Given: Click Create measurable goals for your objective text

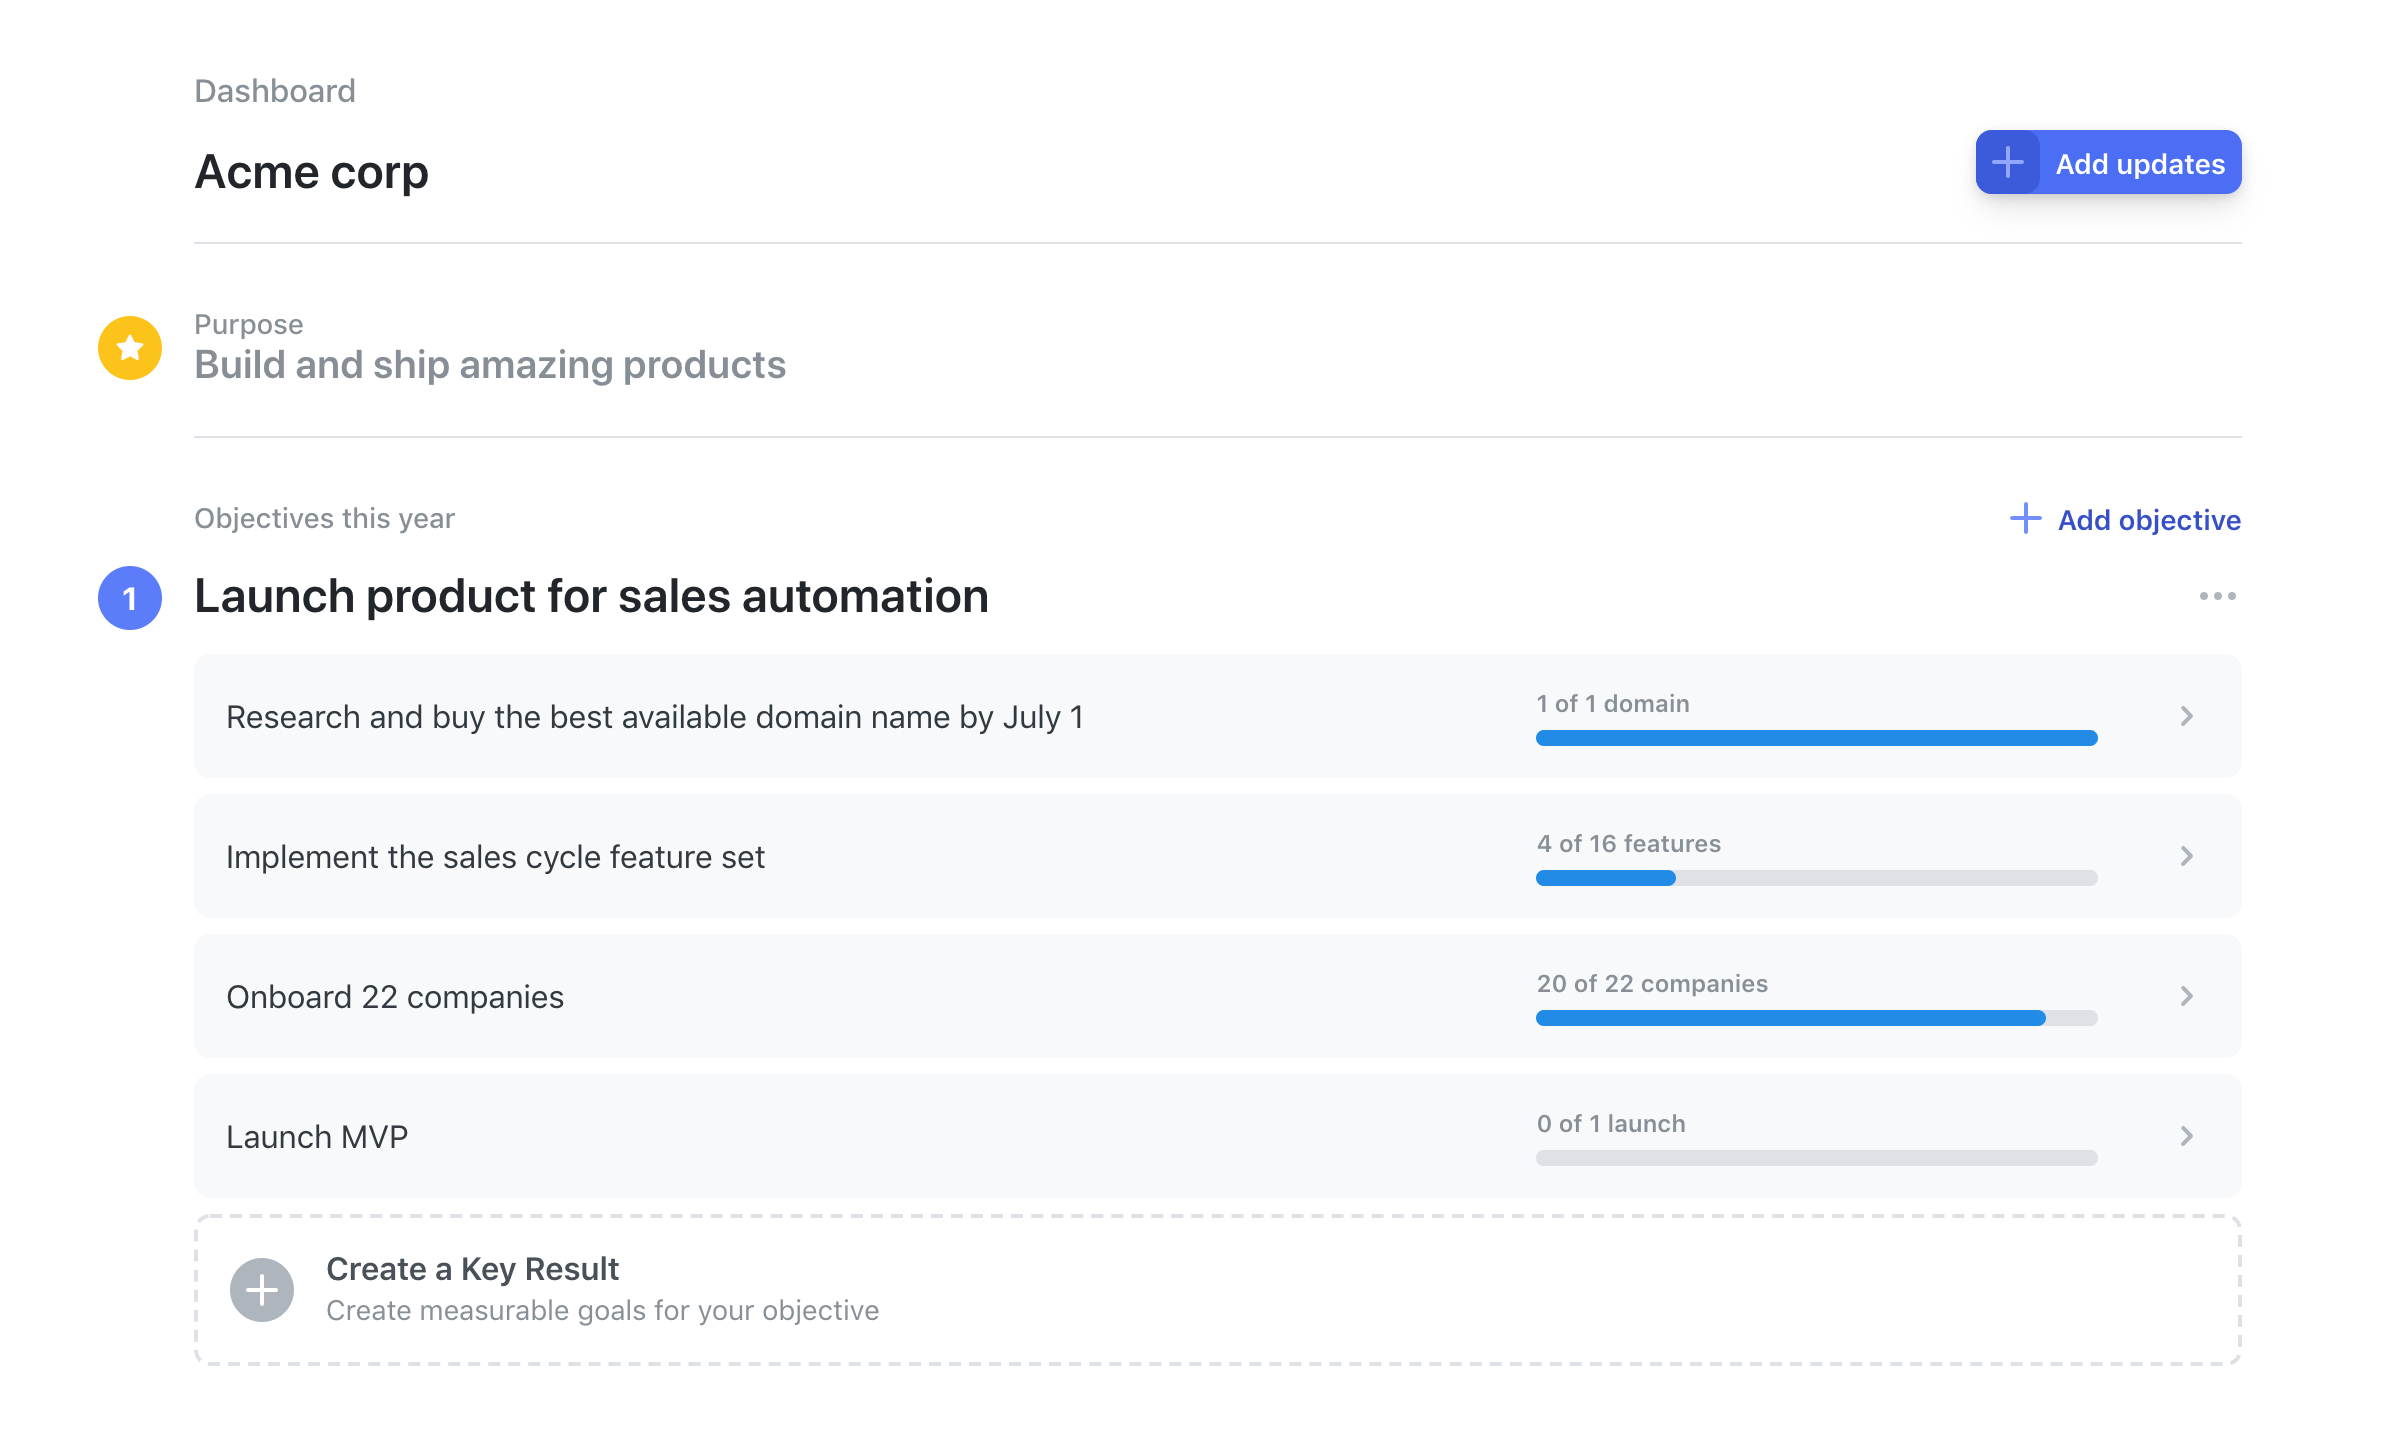Looking at the screenshot, I should (602, 1311).
